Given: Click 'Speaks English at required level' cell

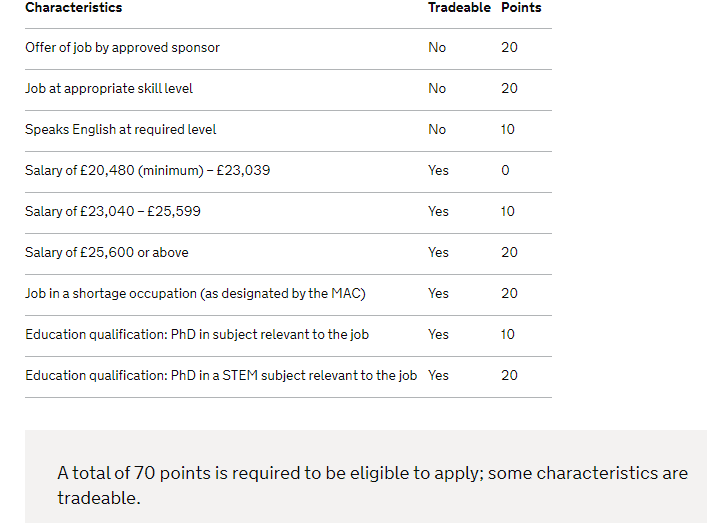Looking at the screenshot, I should [x=120, y=130].
